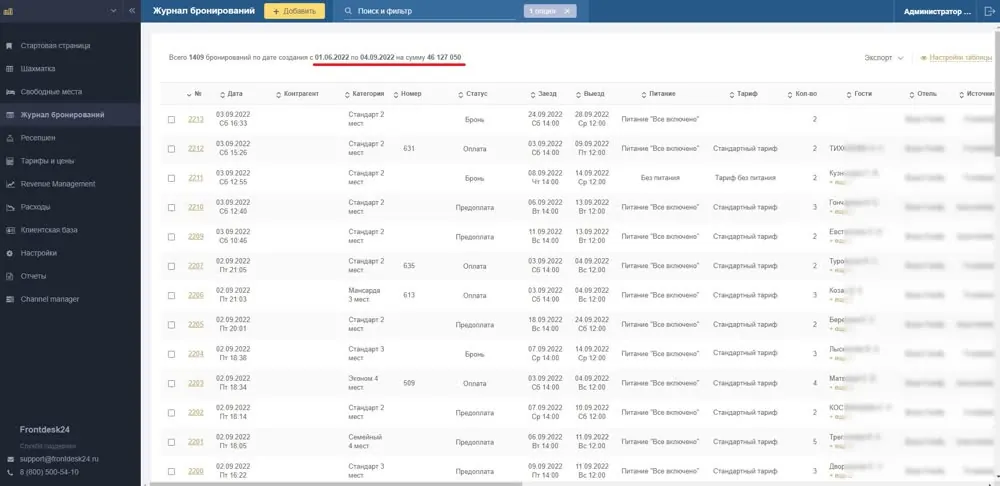Open booking number 2202 link
Viewport: 1000px width, 486px height.
click(196, 413)
